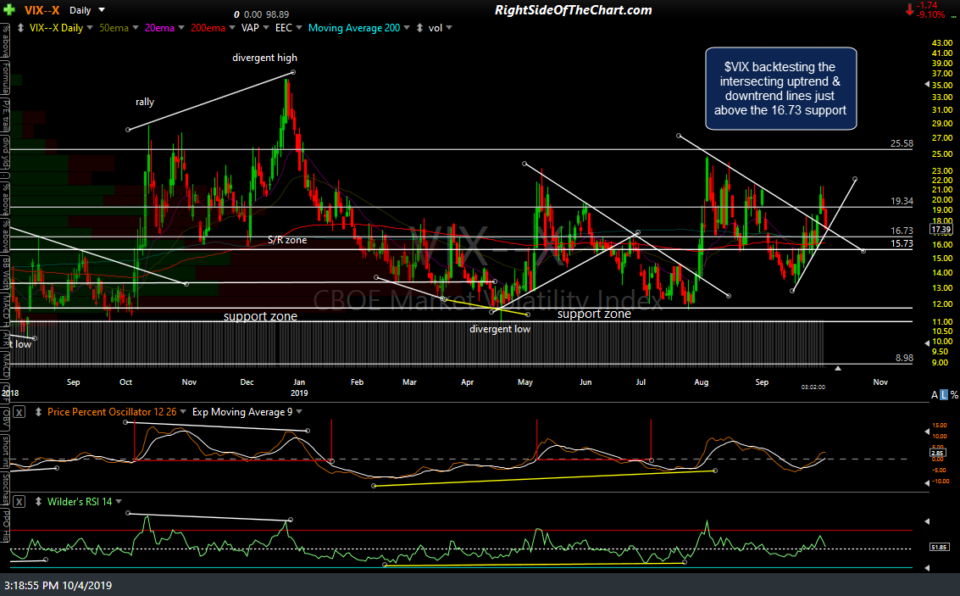This screenshot has height=596, width=960.
Task: Click the Price Percent Oscillator 12 26 label
Action: point(112,410)
